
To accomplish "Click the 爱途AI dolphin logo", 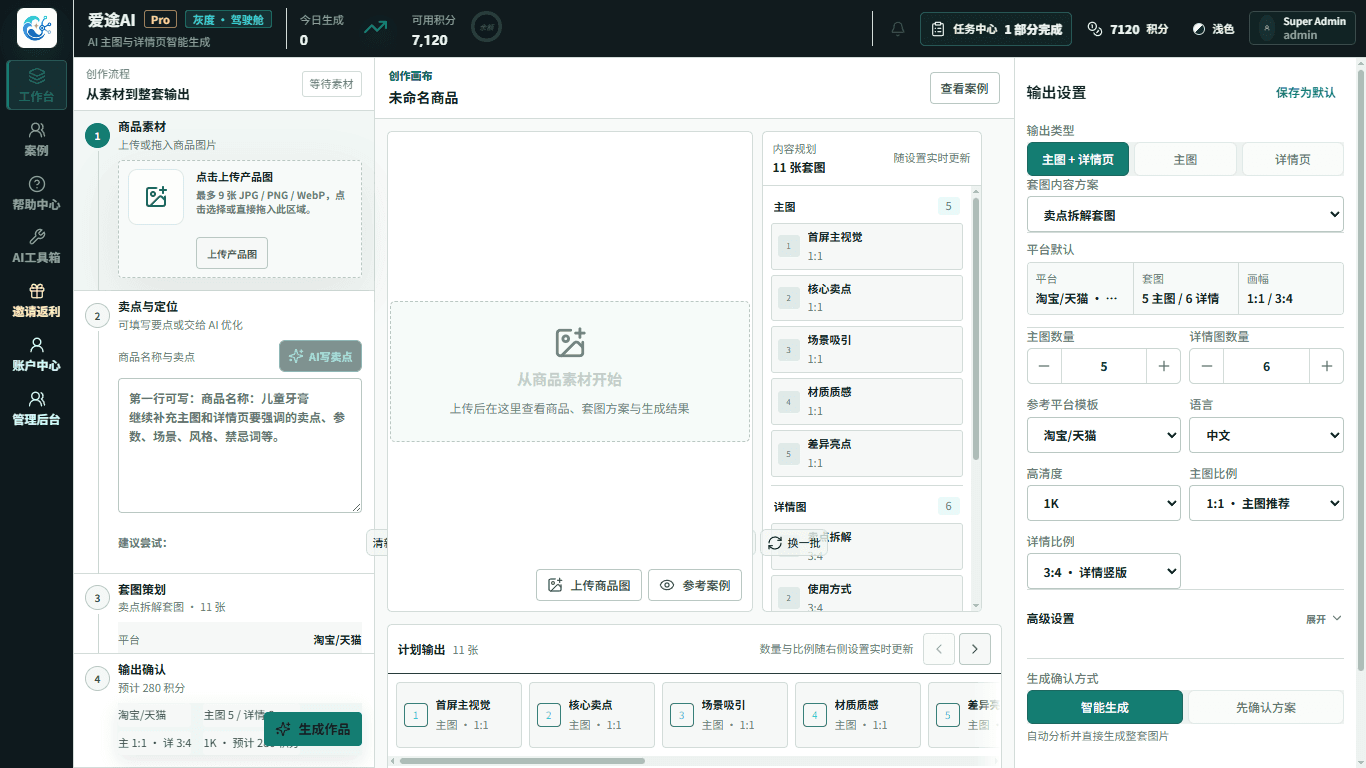I will coord(37,28).
